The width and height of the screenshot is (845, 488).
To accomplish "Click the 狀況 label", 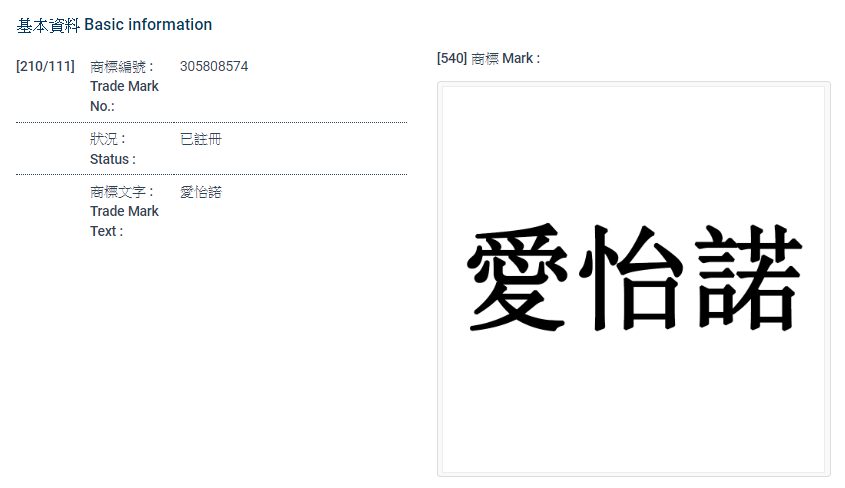I will click(107, 139).
